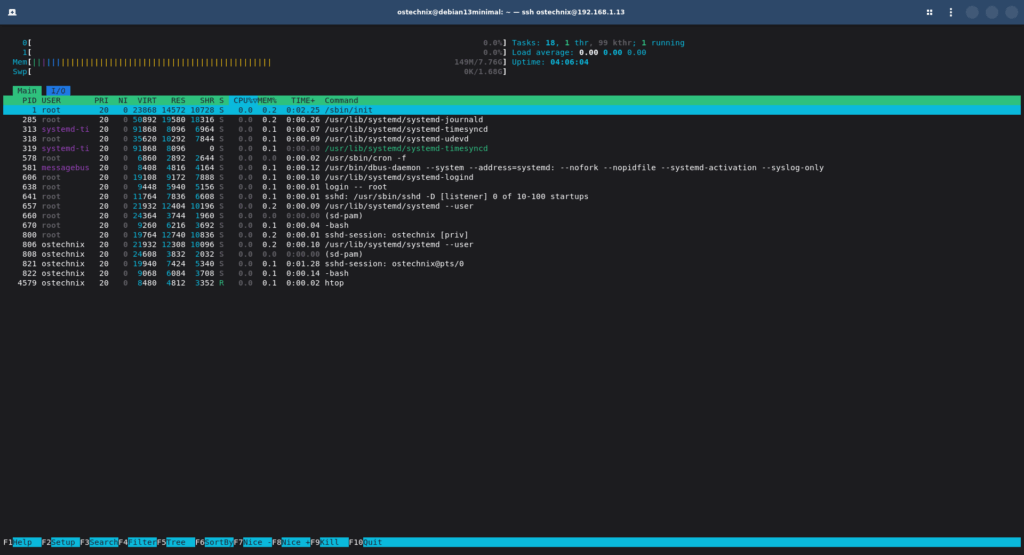
Task: Select the systemd-udevd process row
Action: (512, 139)
